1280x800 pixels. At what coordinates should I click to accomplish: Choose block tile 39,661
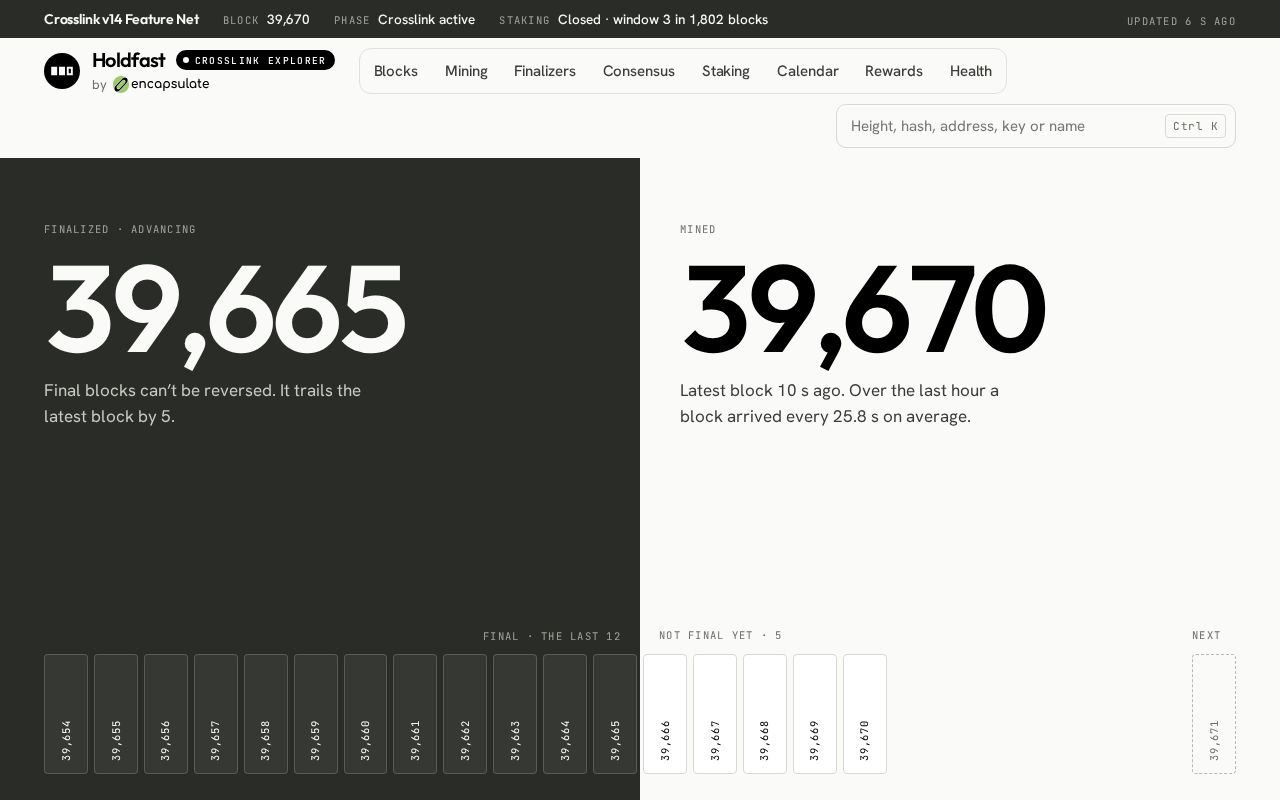[415, 714]
